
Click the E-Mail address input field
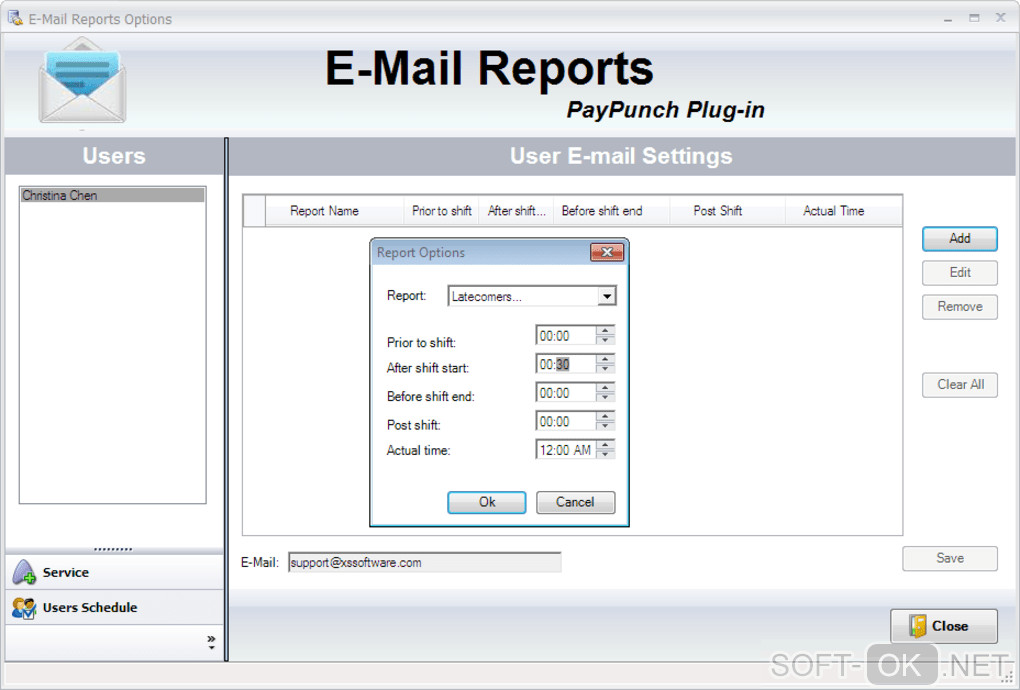pyautogui.click(x=424, y=563)
